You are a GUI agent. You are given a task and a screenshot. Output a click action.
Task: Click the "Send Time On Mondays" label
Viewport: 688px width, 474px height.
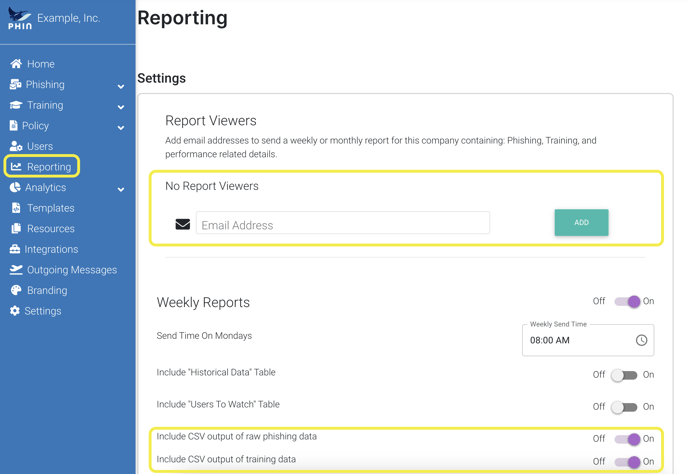(x=204, y=336)
